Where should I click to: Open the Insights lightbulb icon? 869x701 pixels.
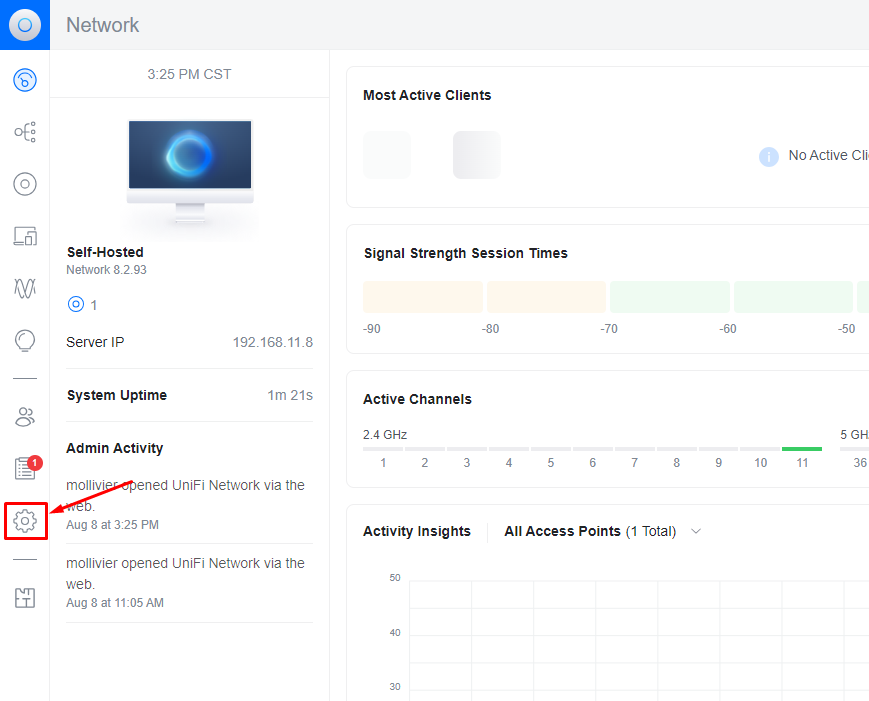(25, 340)
